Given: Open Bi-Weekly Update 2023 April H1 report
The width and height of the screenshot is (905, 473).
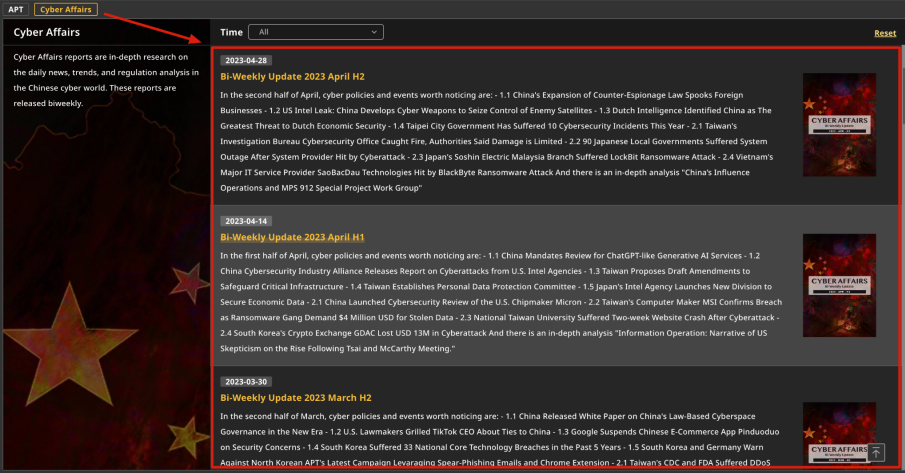Looking at the screenshot, I should pyautogui.click(x=292, y=237).
